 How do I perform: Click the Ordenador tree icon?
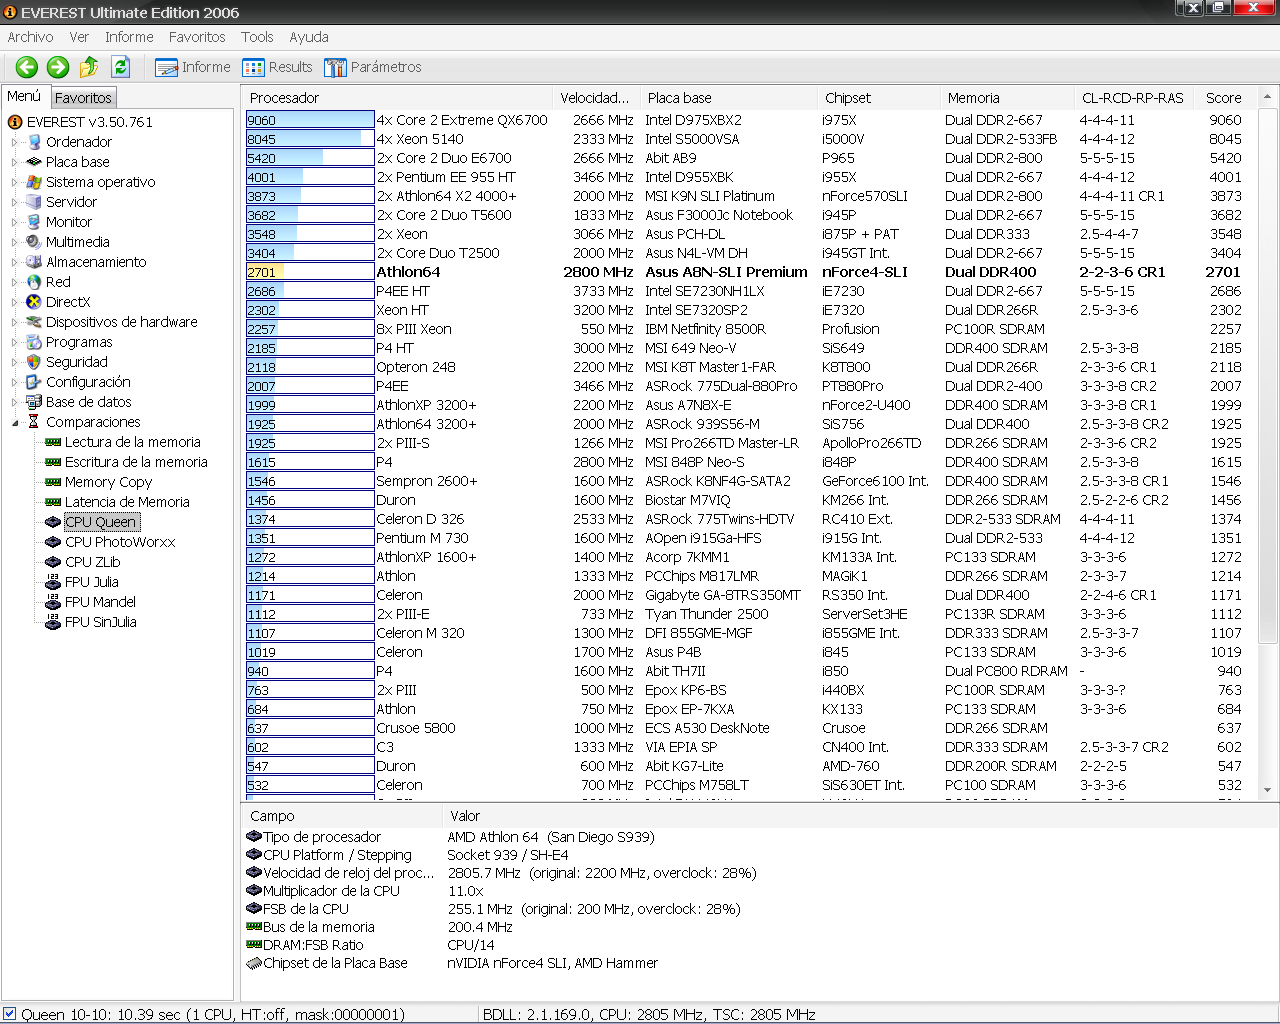coord(34,142)
